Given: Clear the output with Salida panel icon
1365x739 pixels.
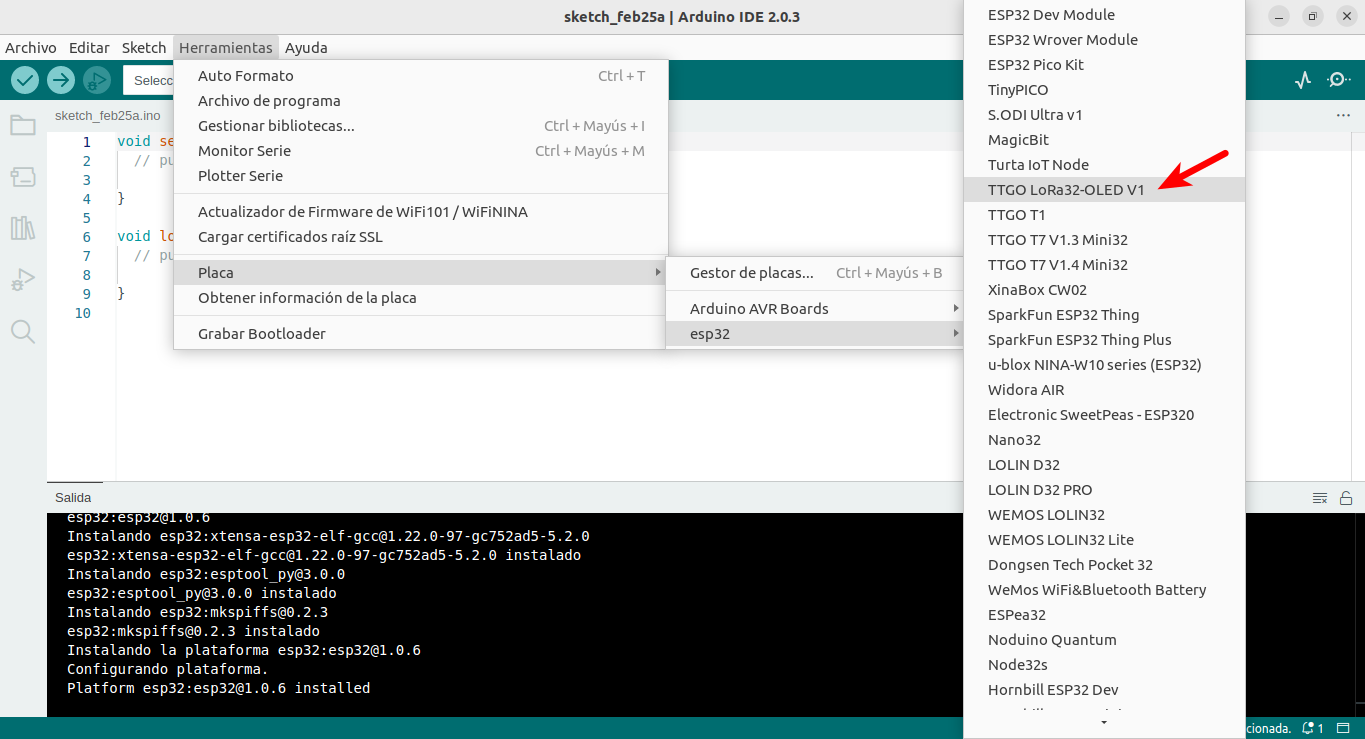Looking at the screenshot, I should point(1320,498).
